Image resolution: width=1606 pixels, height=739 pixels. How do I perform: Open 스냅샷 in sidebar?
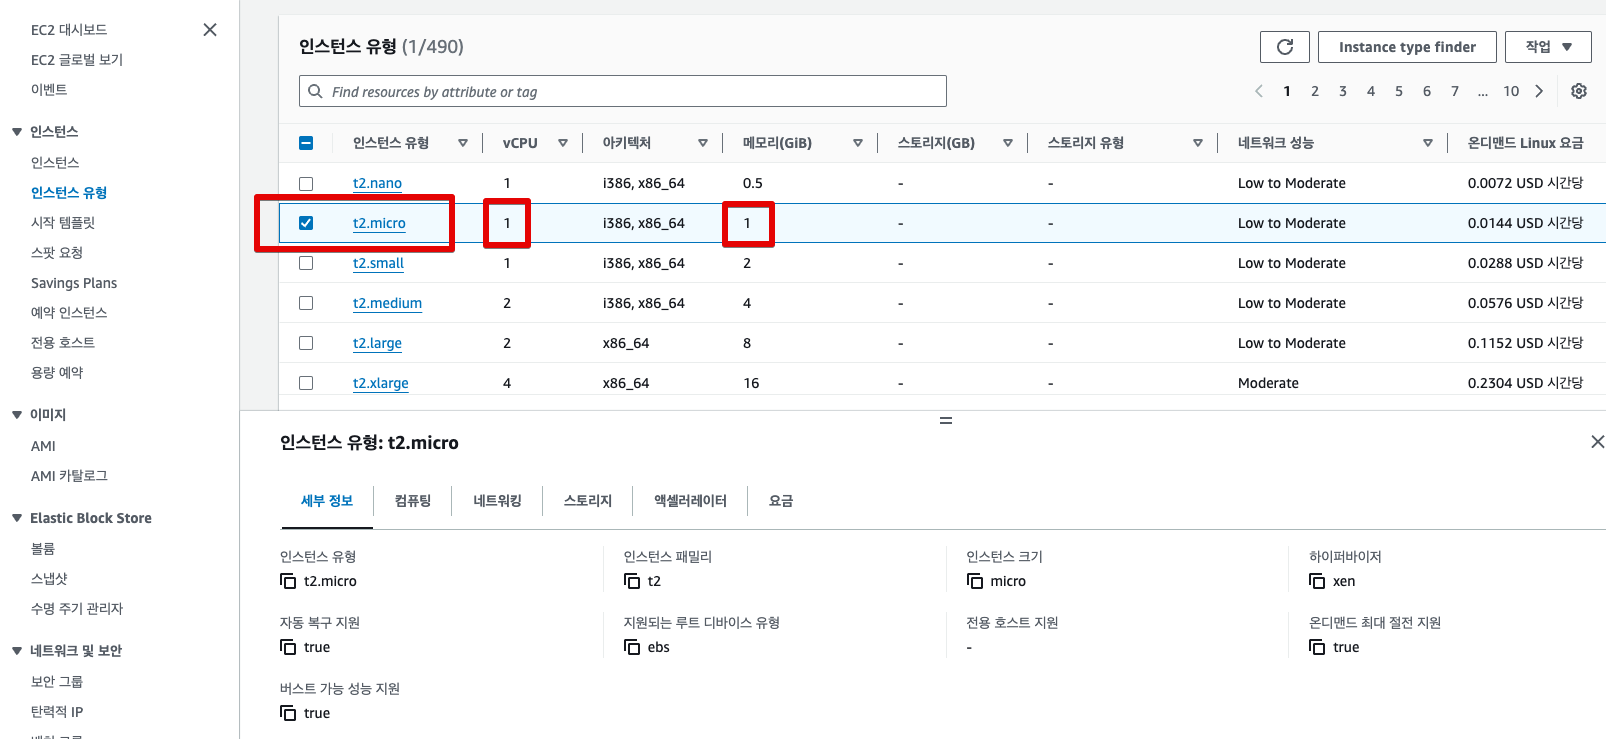pyautogui.click(x=49, y=579)
